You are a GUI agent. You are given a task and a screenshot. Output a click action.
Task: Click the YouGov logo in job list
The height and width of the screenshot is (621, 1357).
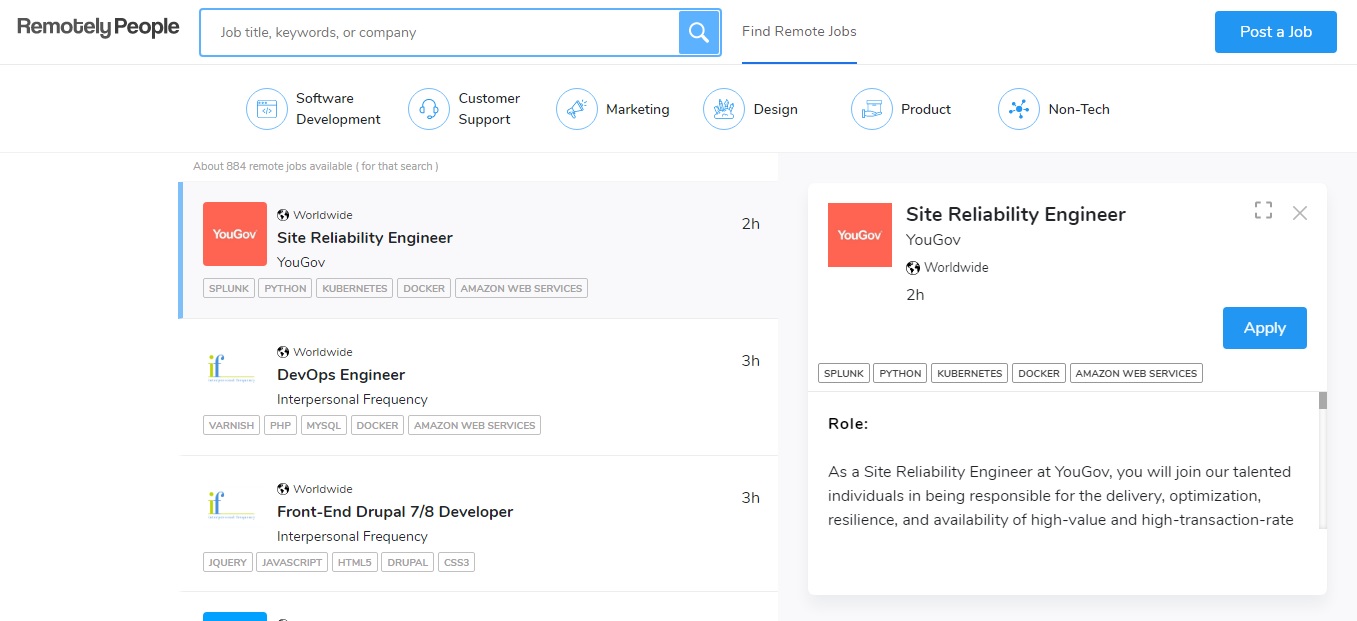click(235, 234)
